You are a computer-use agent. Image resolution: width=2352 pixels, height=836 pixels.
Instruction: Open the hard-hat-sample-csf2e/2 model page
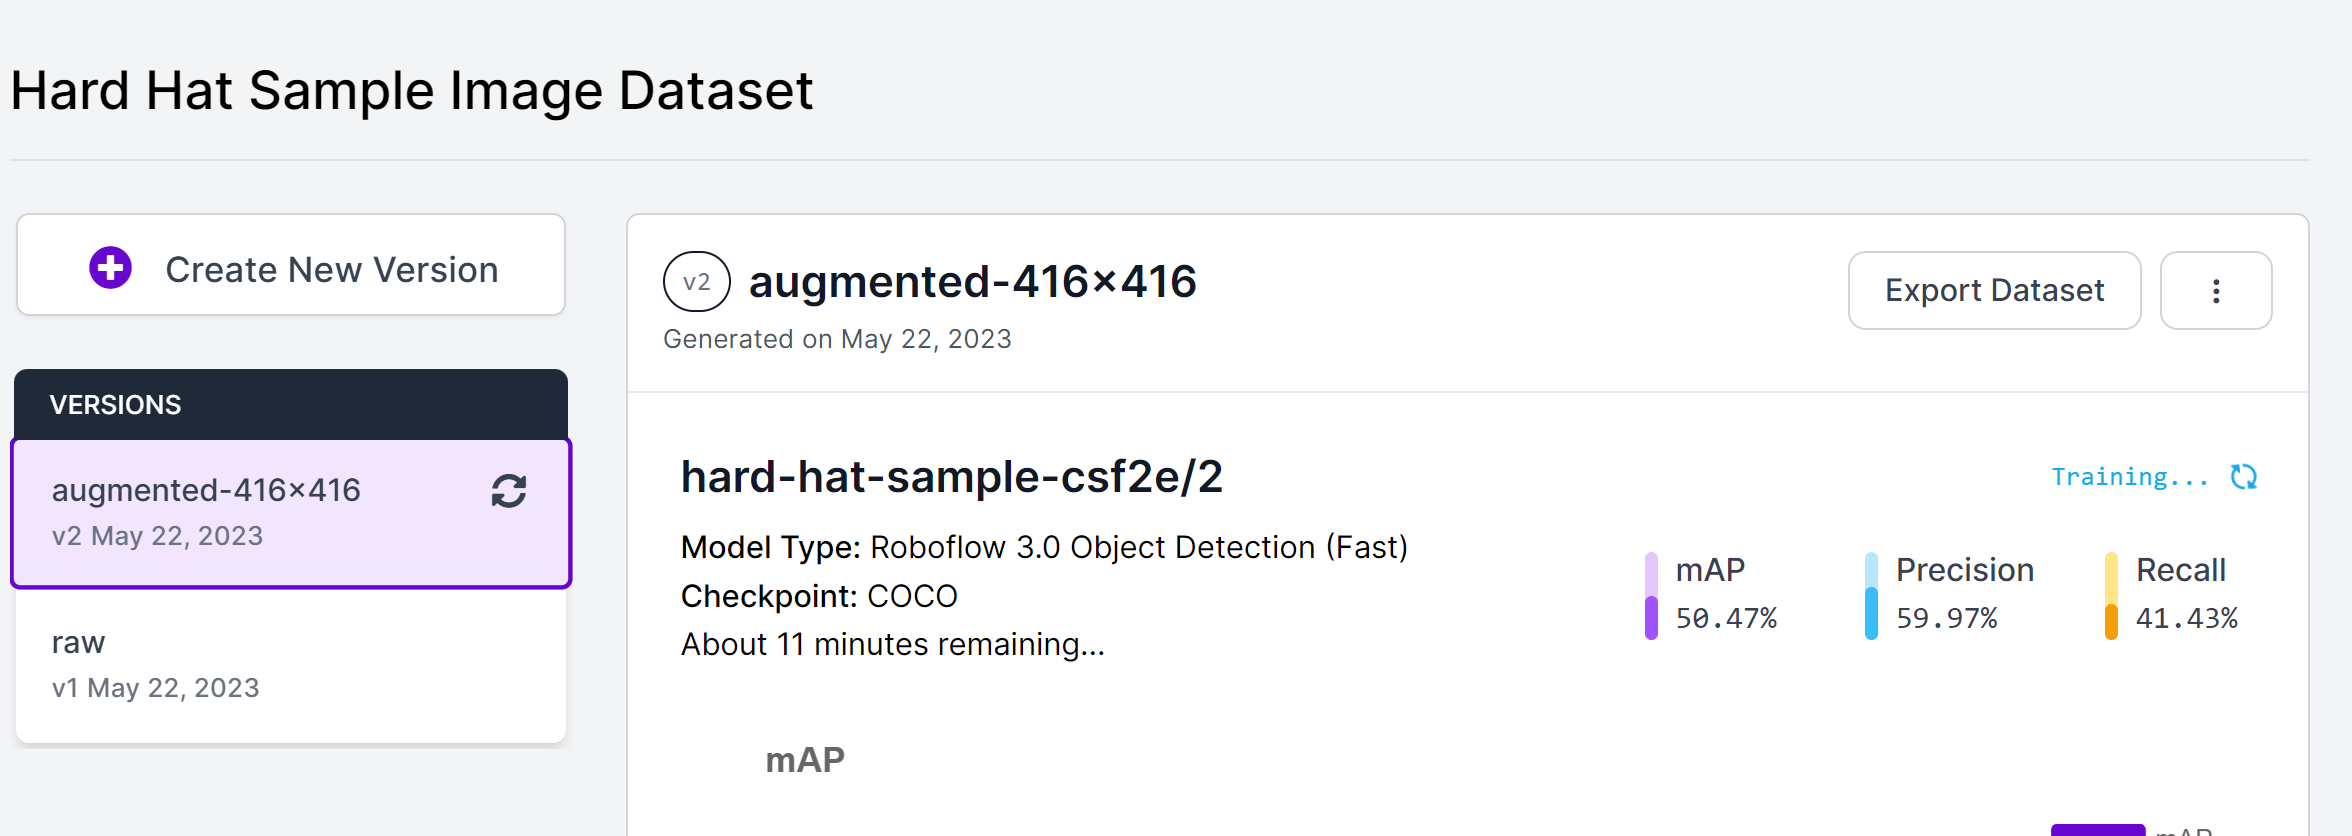pyautogui.click(x=953, y=477)
